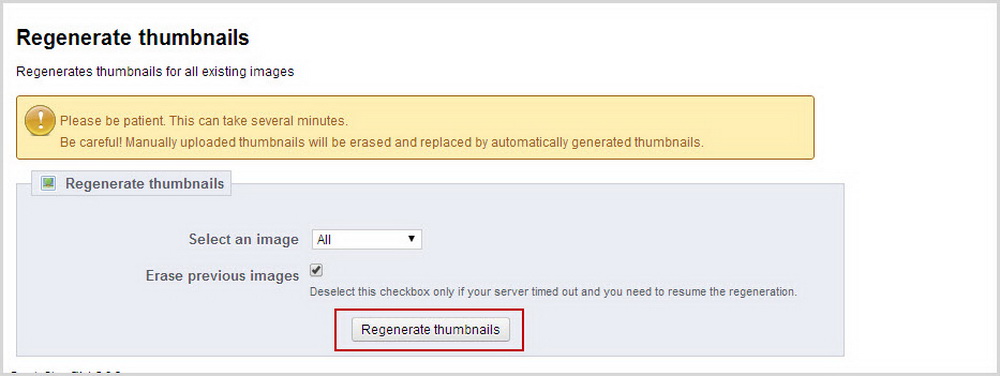Open the Select an image dropdown
This screenshot has height=376, width=1000.
[367, 240]
